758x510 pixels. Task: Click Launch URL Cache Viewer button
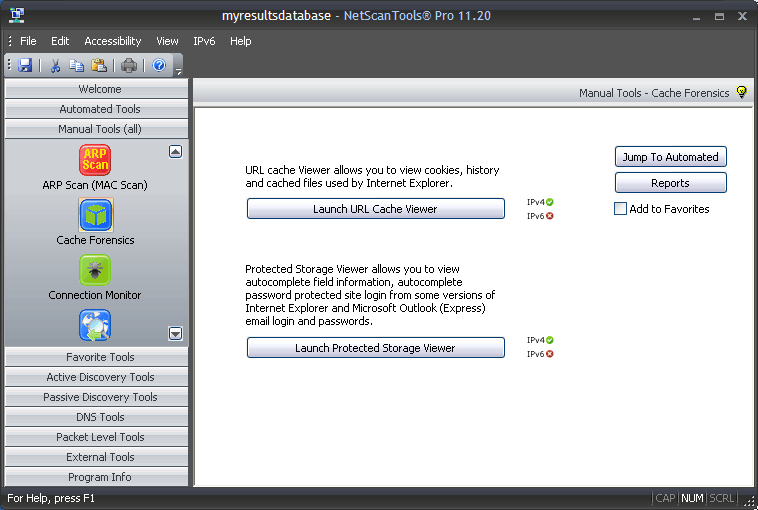pyautogui.click(x=376, y=208)
